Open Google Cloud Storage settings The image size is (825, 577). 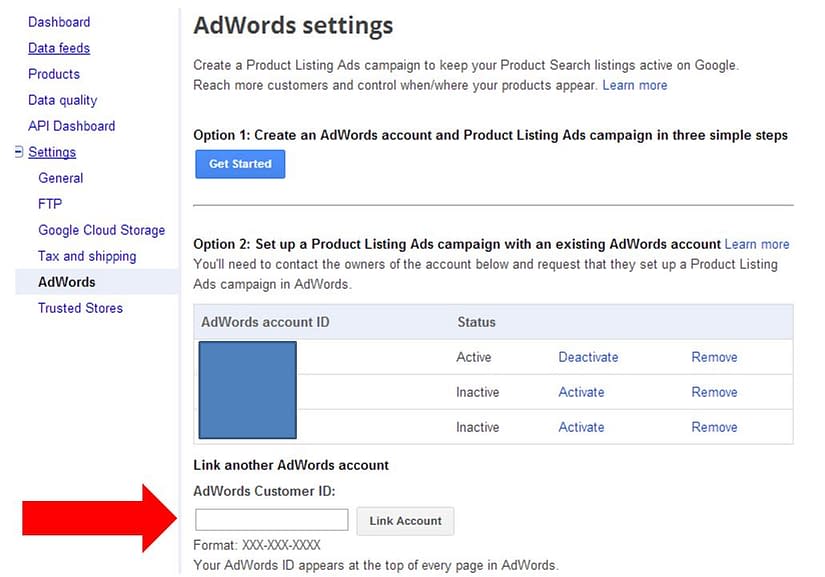coord(102,230)
